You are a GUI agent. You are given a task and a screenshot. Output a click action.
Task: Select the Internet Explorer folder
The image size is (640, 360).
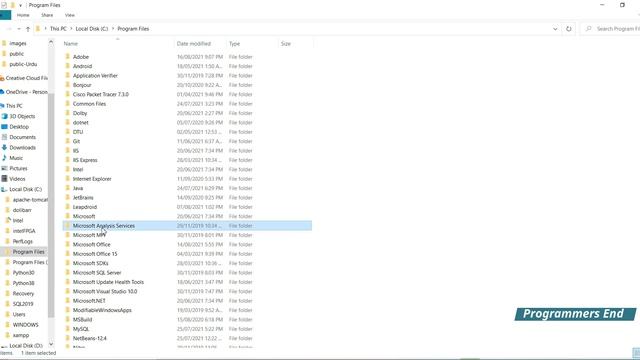[x=92, y=179]
